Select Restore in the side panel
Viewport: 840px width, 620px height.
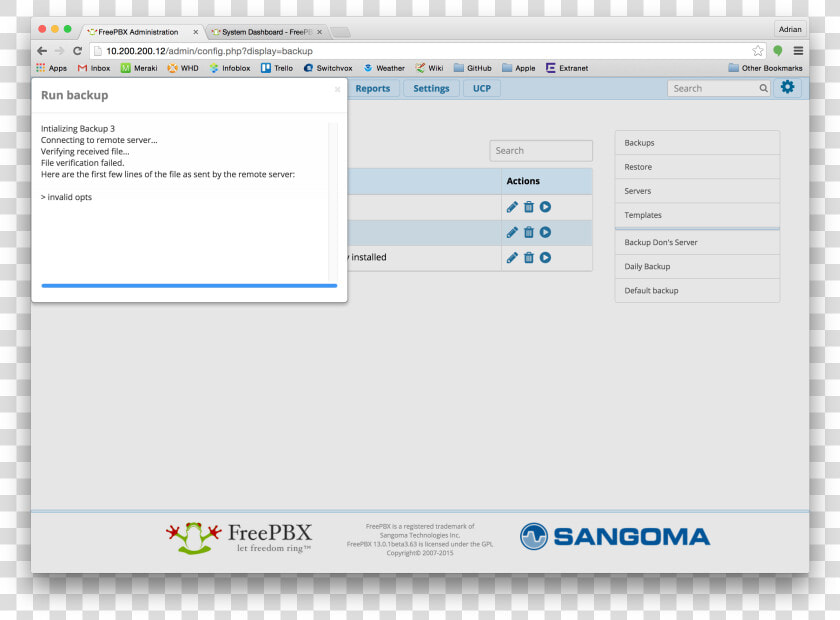[697, 167]
